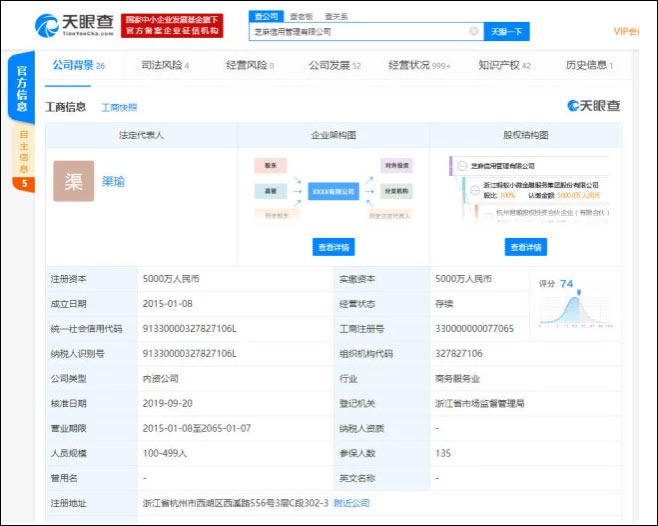Click the 工商信息 section heading

[x=65, y=107]
